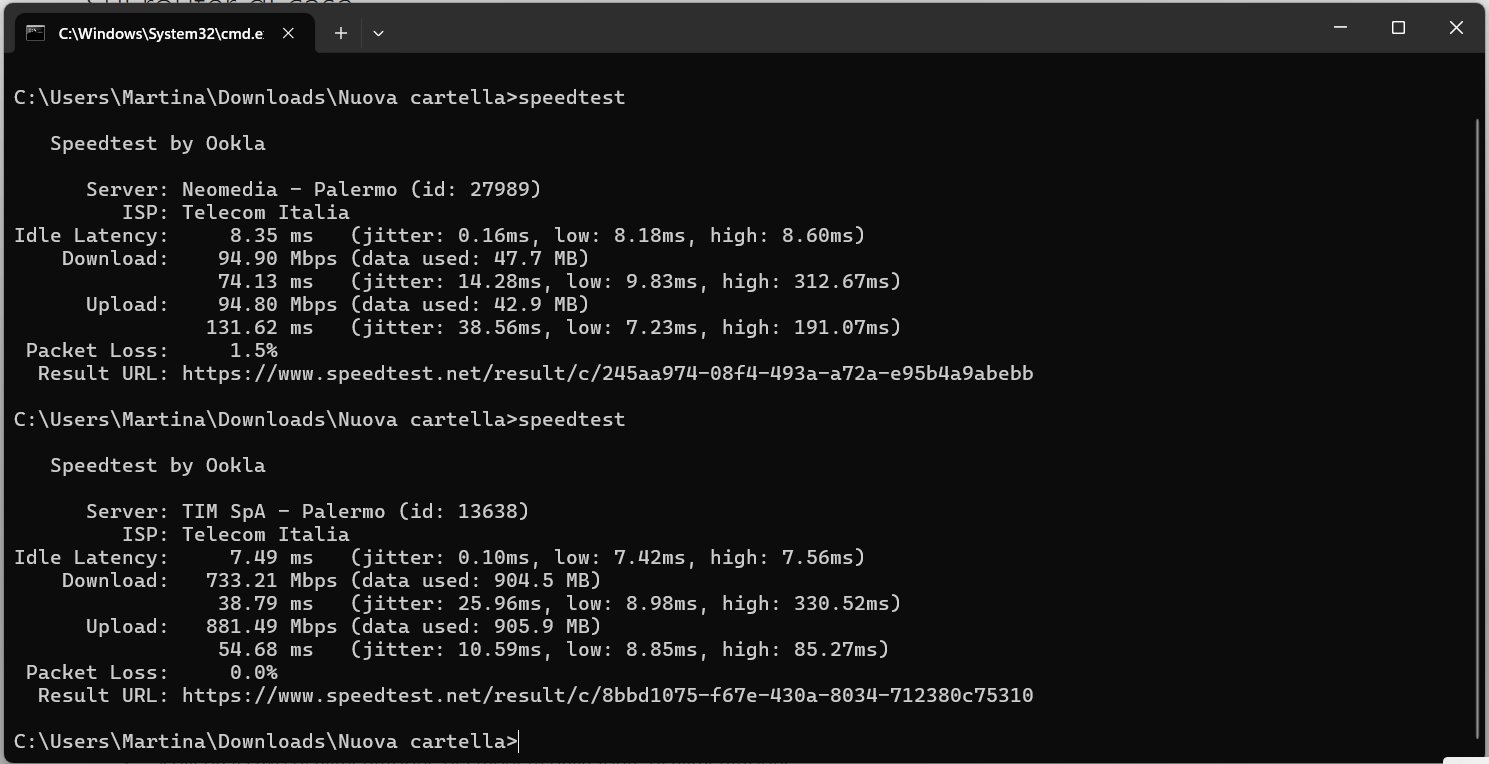Close the cmd.exe tab
This screenshot has width=1489, height=764.
coord(288,33)
